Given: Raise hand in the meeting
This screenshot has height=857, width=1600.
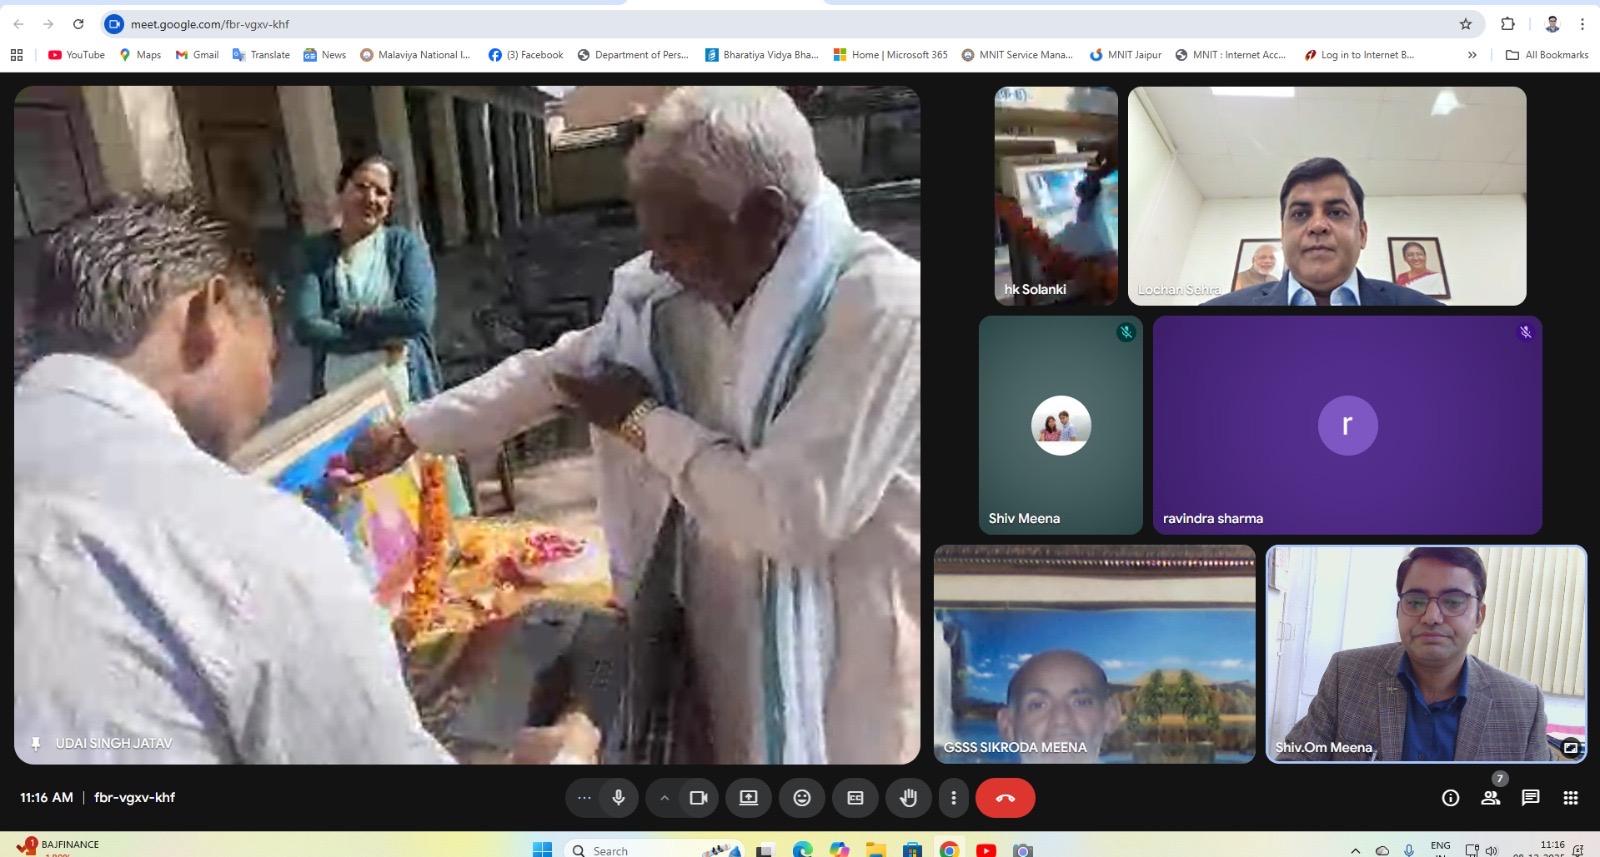Looking at the screenshot, I should coord(908,798).
